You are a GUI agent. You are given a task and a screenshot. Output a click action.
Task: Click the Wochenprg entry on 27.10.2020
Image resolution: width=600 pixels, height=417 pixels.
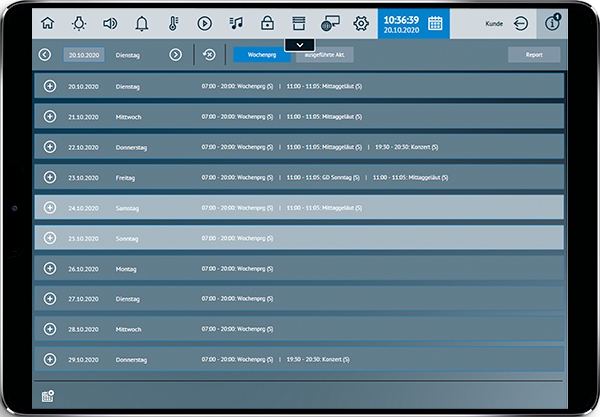[237, 299]
